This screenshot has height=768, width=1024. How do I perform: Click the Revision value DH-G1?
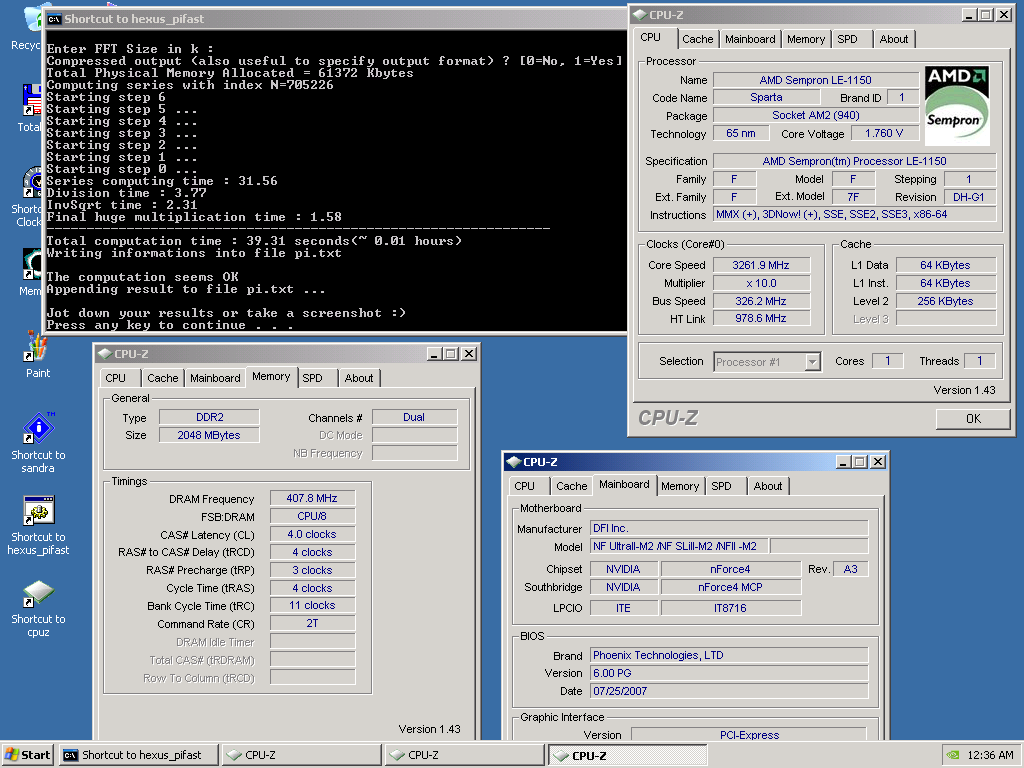[x=969, y=197]
